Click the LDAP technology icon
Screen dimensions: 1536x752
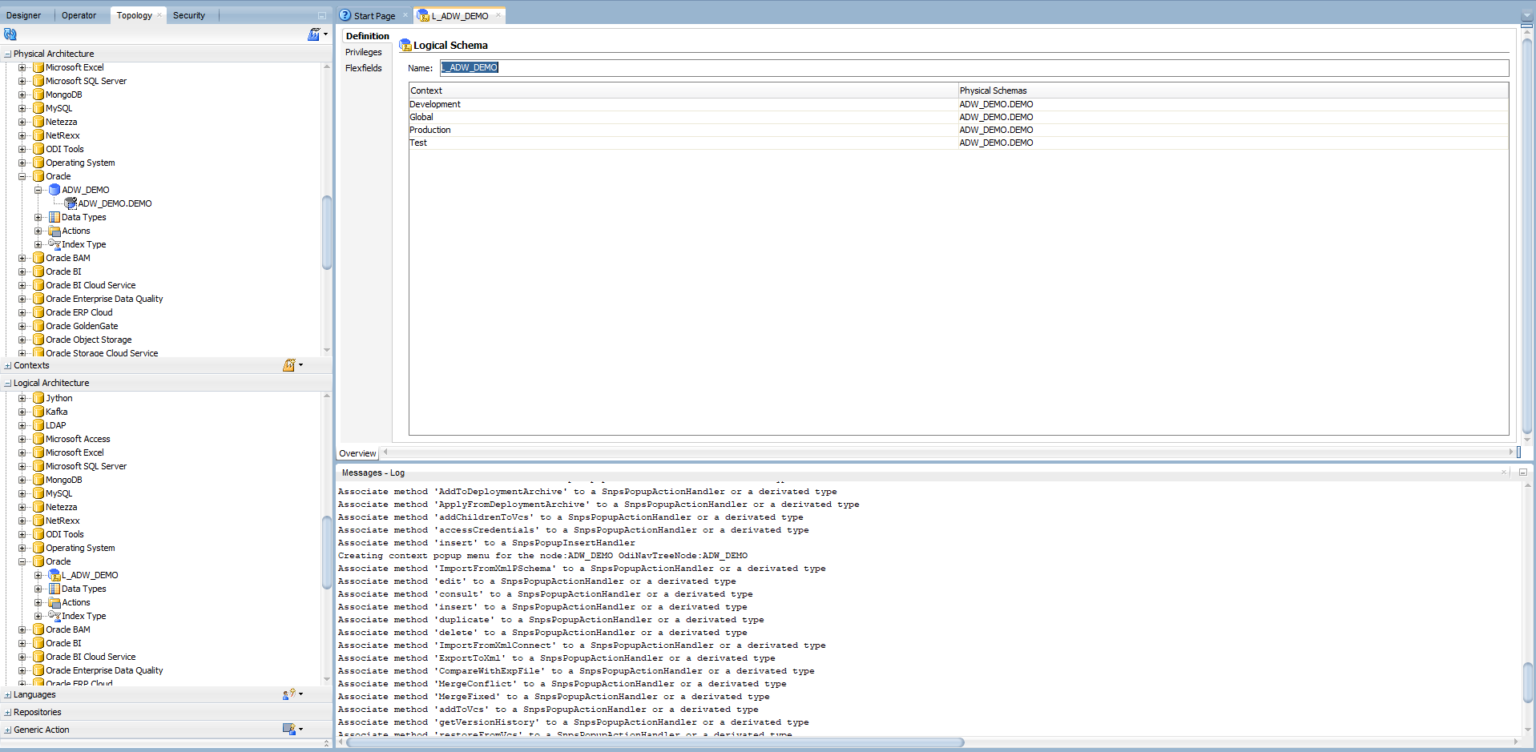(x=38, y=425)
